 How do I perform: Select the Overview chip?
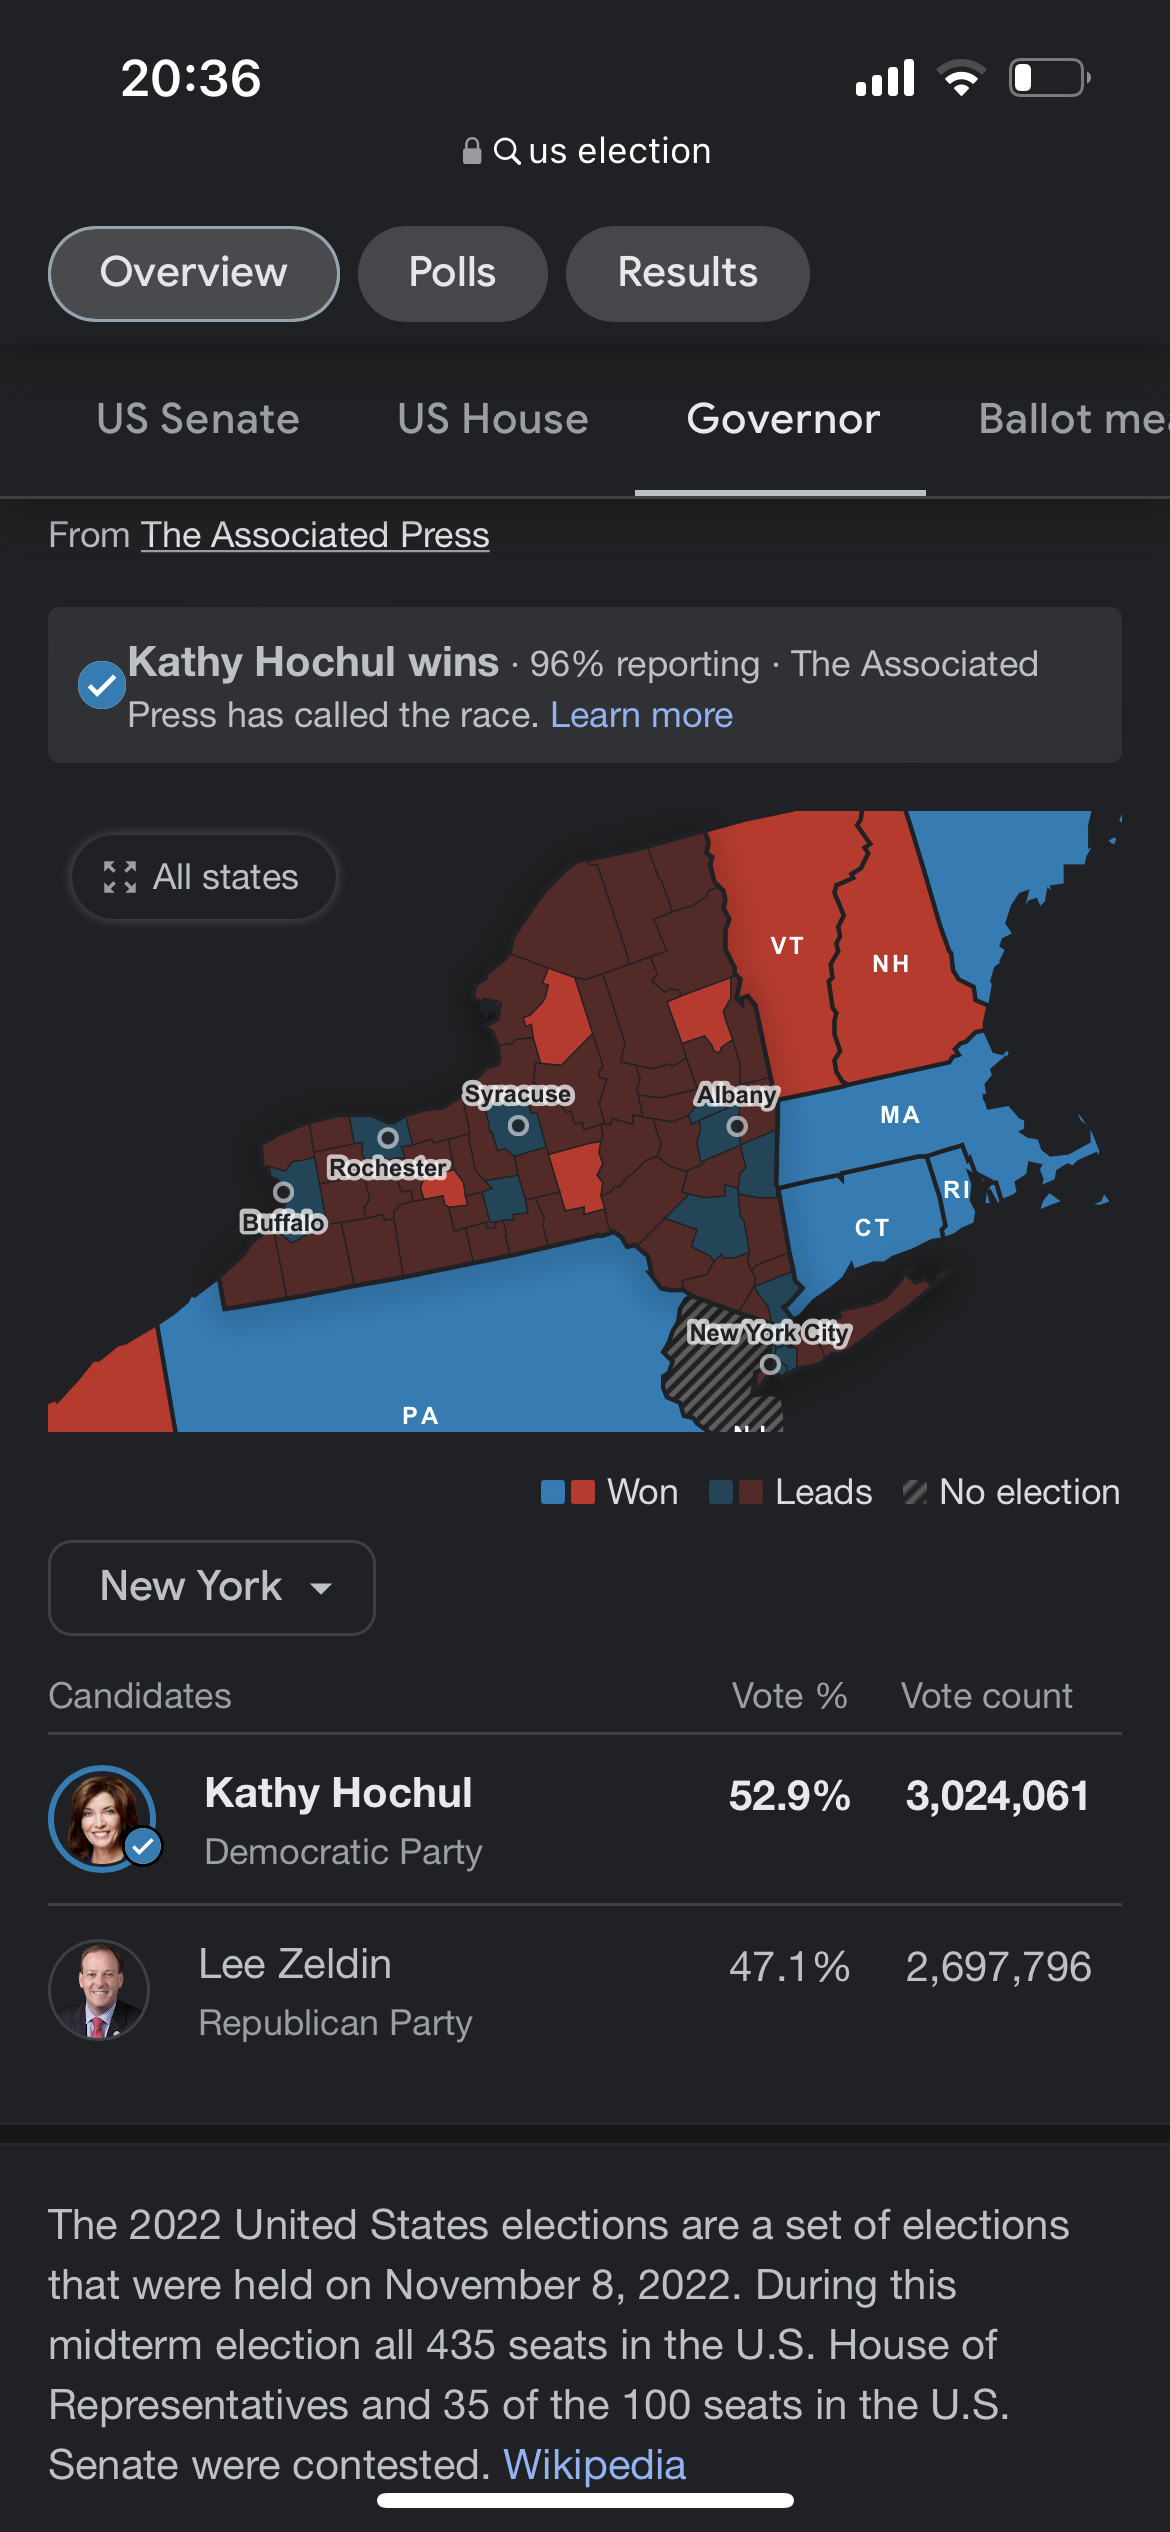coord(194,273)
